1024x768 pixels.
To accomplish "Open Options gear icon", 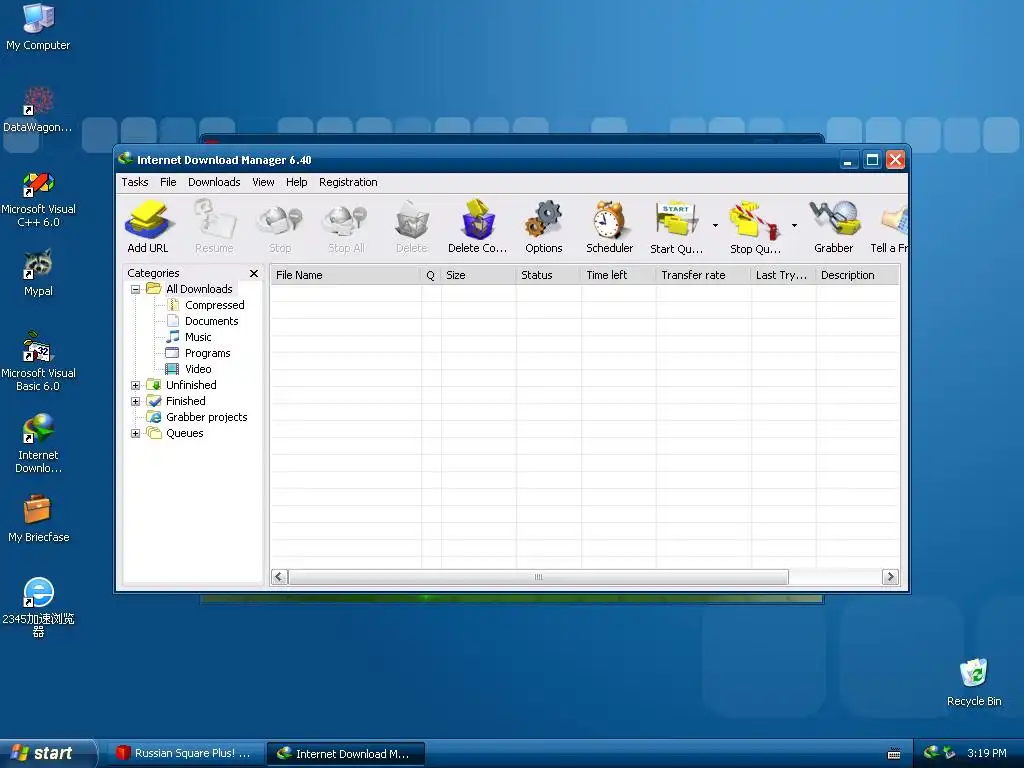I will tap(543, 226).
